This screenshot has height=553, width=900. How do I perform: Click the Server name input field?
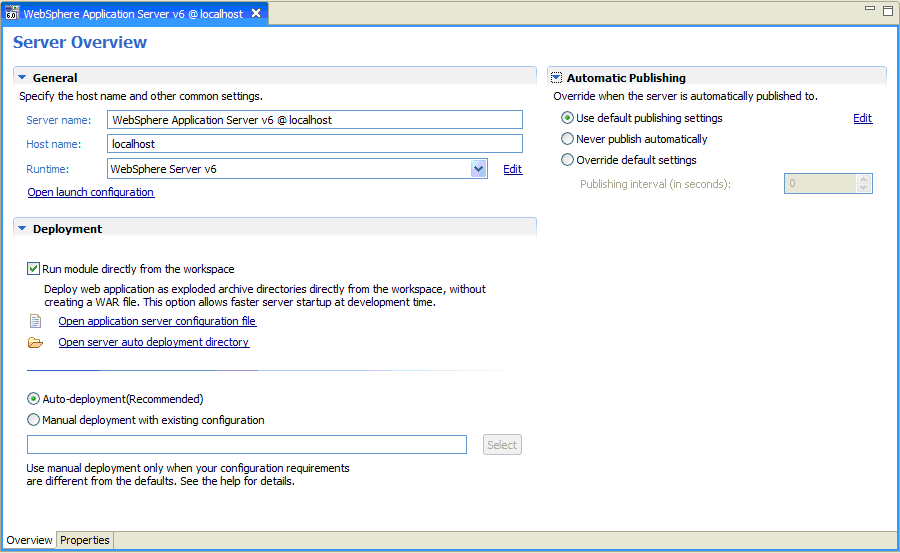[x=315, y=119]
